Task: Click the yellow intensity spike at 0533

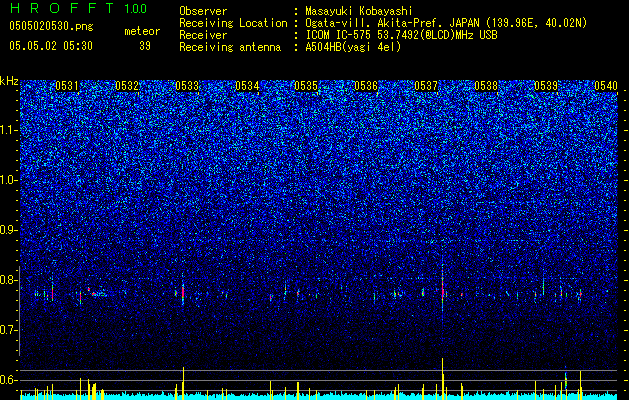Action: tap(183, 383)
